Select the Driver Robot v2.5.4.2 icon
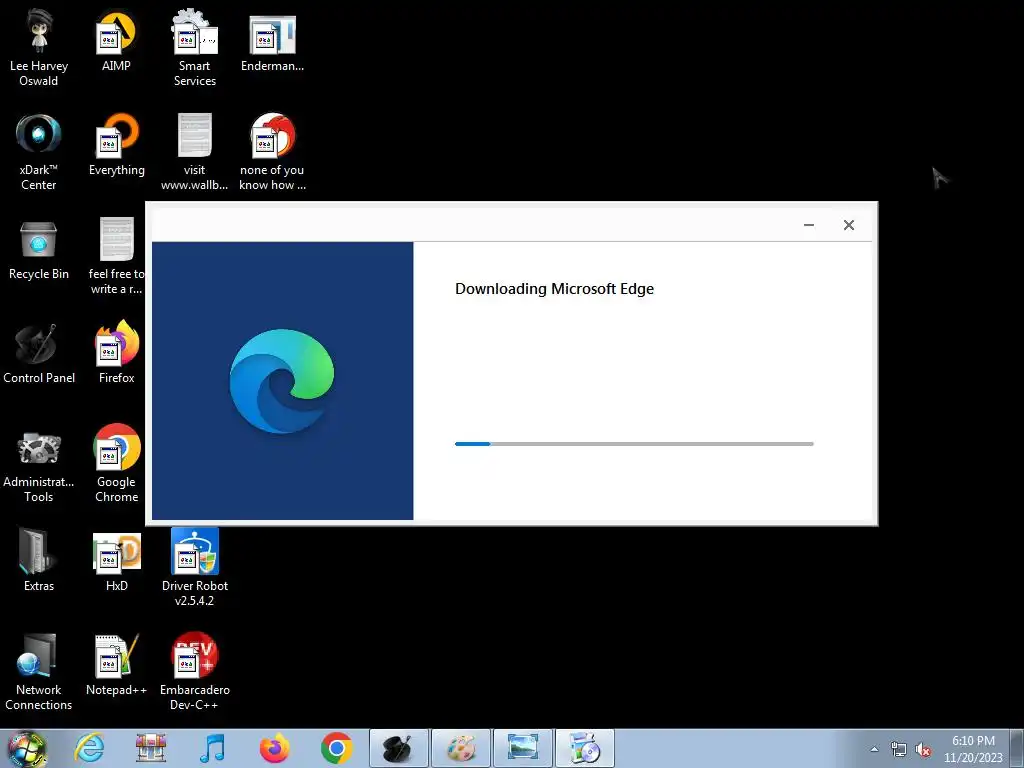 pos(195,567)
